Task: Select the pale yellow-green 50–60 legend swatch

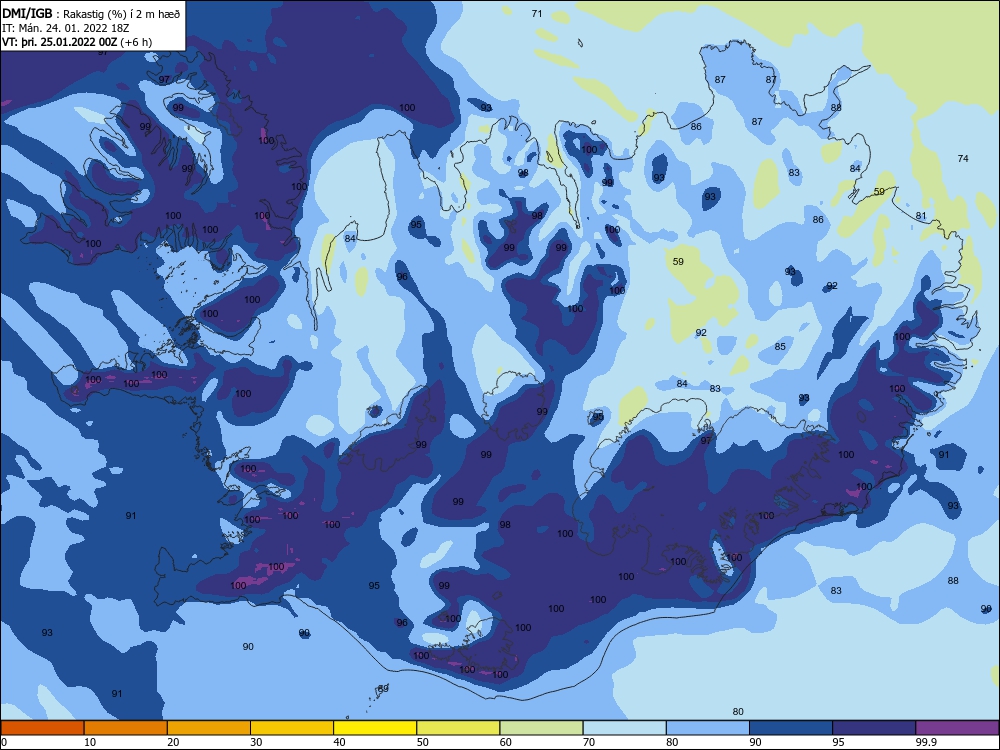Action: tap(459, 728)
